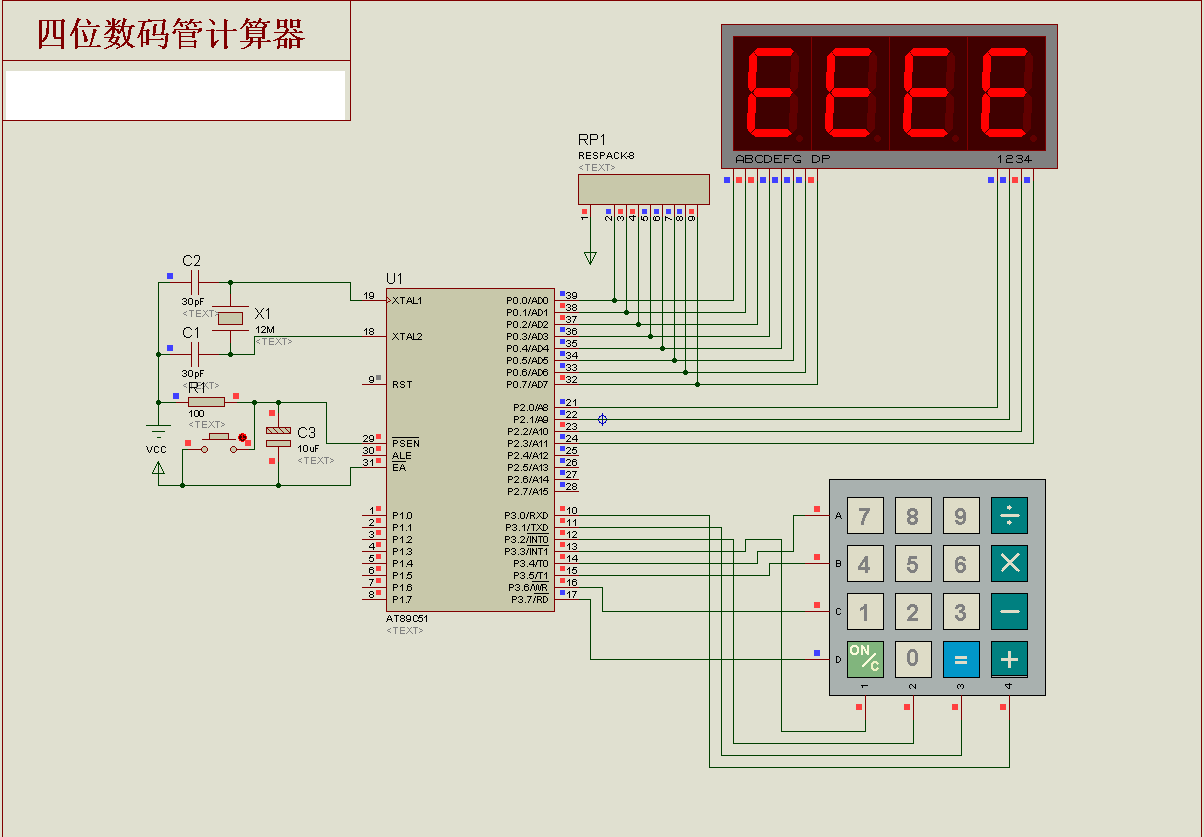Viewport: 1204px width, 837px height.
Task: Select resistor R1 symbol
Action: (207, 402)
